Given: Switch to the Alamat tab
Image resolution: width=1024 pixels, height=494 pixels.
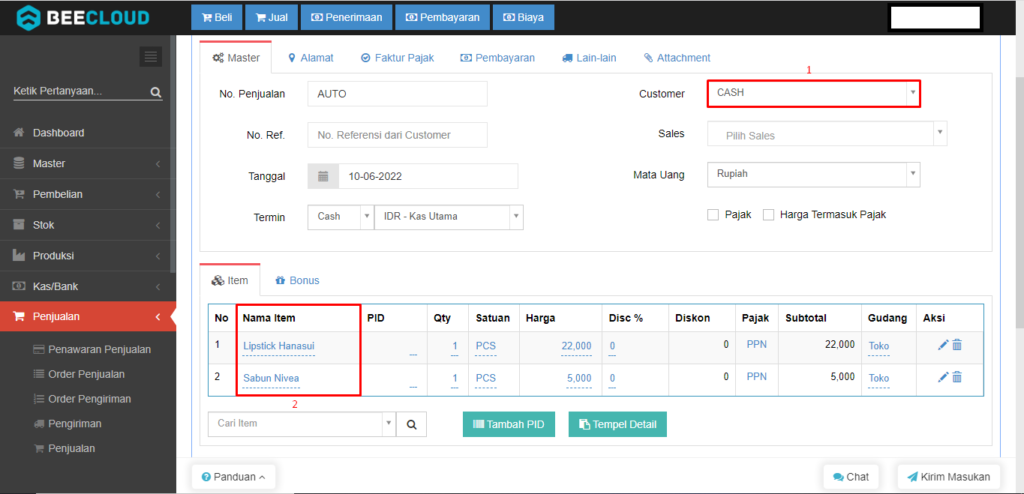Looking at the screenshot, I should 311,58.
